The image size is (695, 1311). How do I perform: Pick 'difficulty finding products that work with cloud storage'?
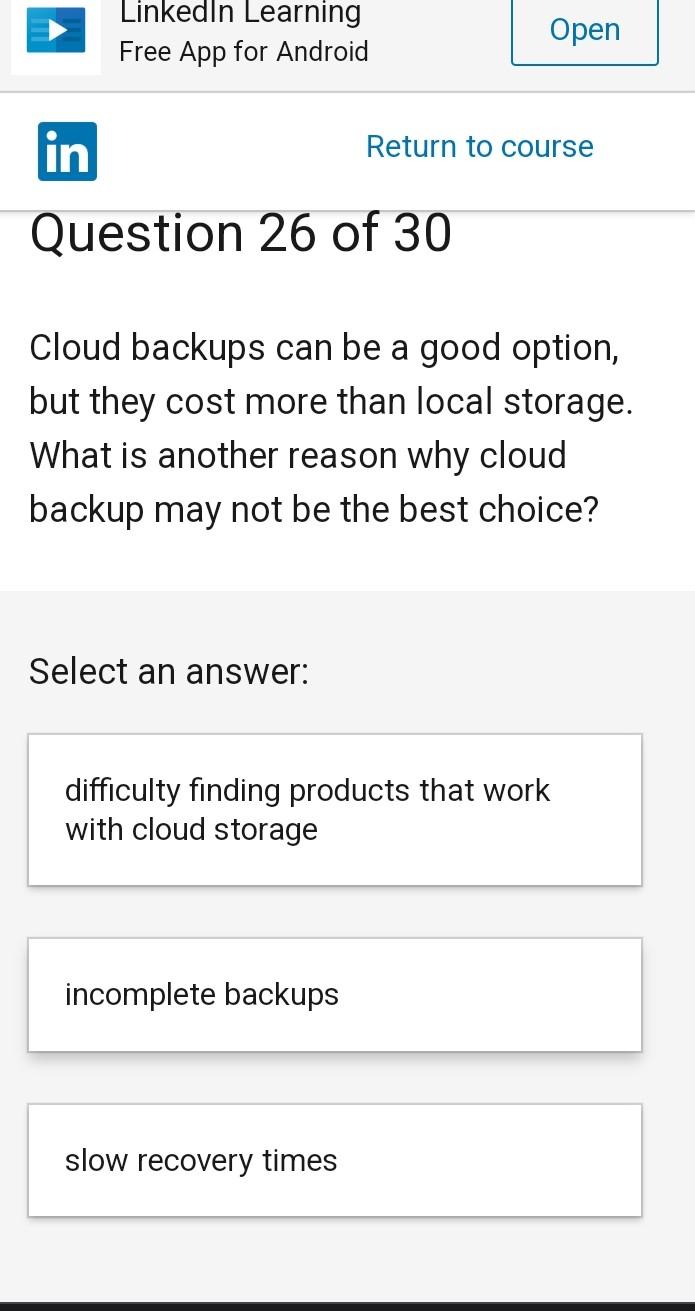click(x=334, y=809)
